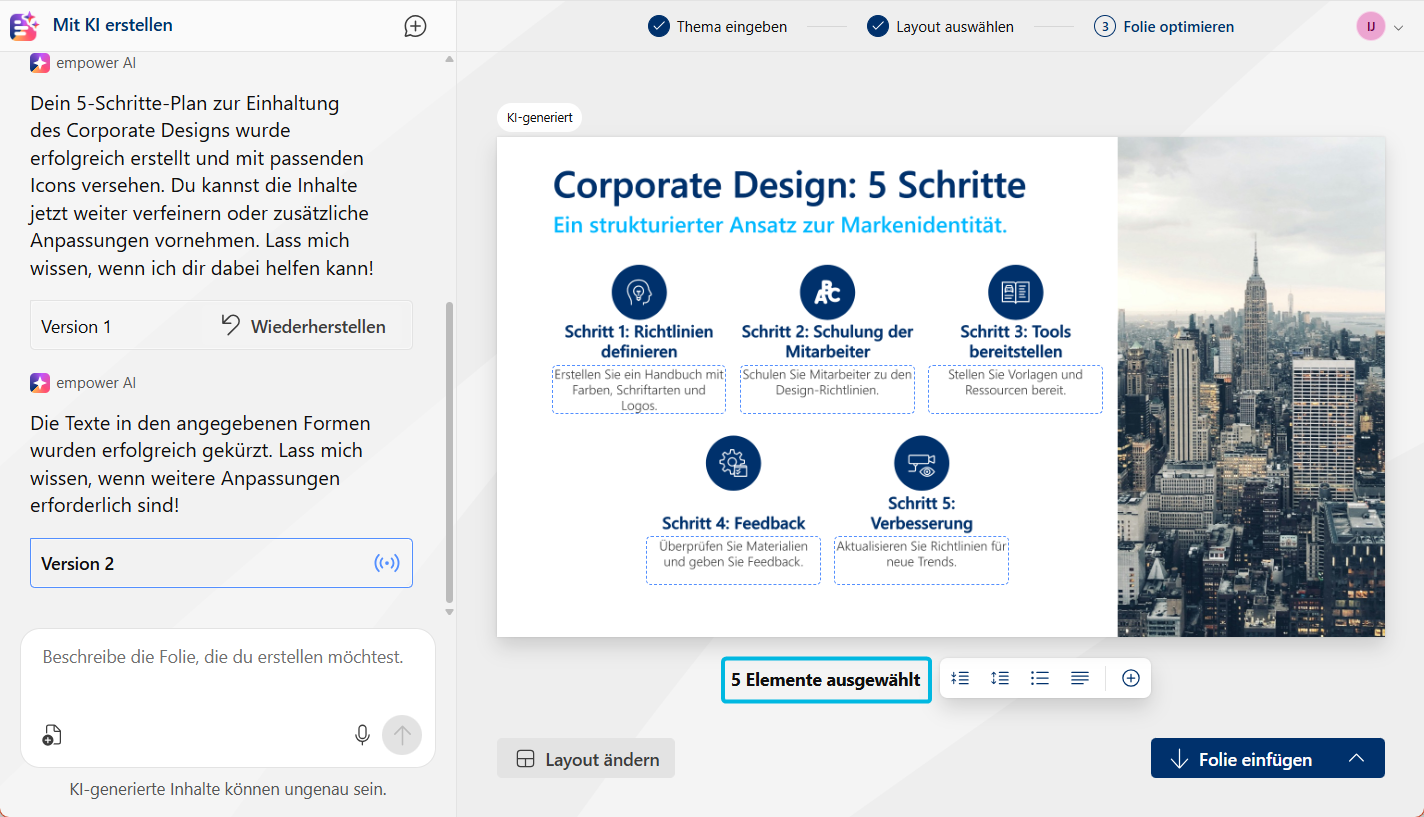
Task: Click the text alignment icon in toolbar
Action: [1080, 678]
